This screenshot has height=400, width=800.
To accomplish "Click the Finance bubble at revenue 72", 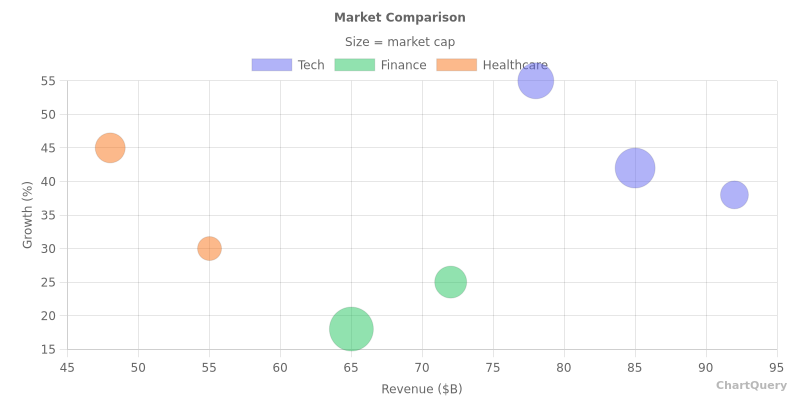I will tap(450, 282).
